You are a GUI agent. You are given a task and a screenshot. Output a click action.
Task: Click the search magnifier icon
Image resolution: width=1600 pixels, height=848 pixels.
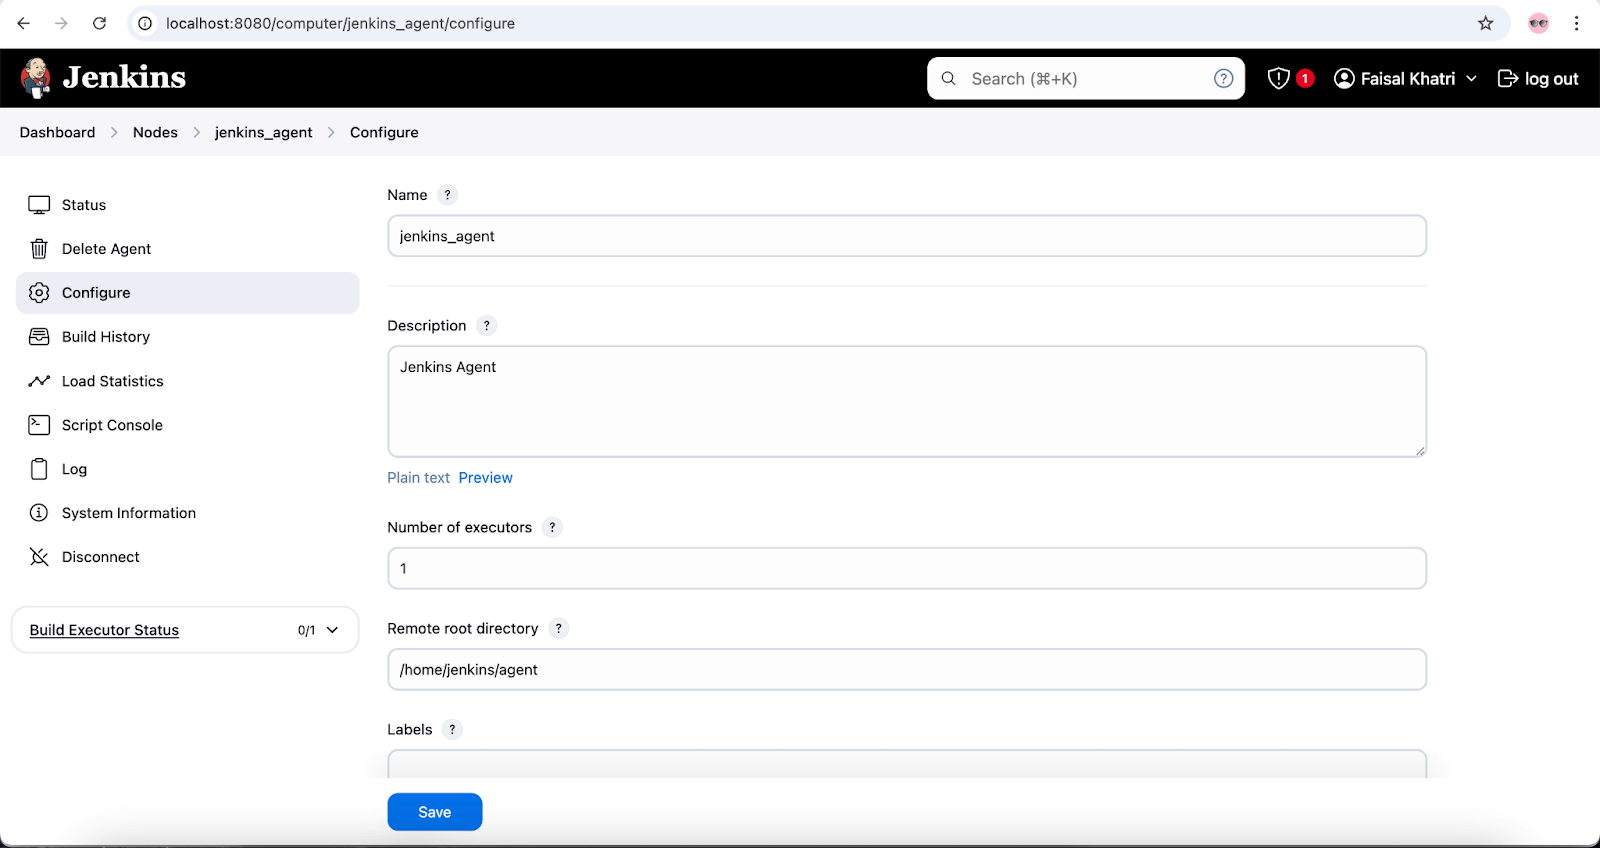pos(949,78)
